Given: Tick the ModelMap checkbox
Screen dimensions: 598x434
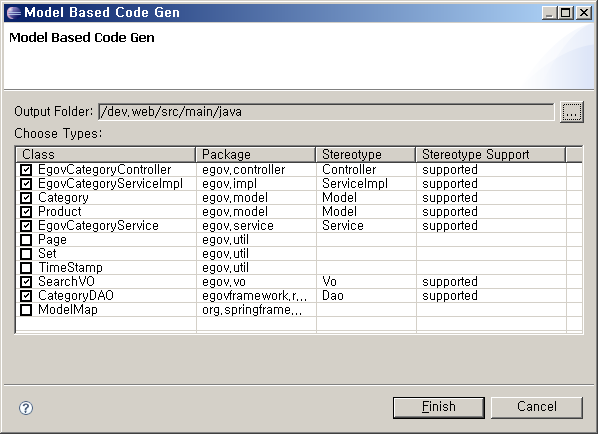Looking at the screenshot, I should pyautogui.click(x=26, y=310).
